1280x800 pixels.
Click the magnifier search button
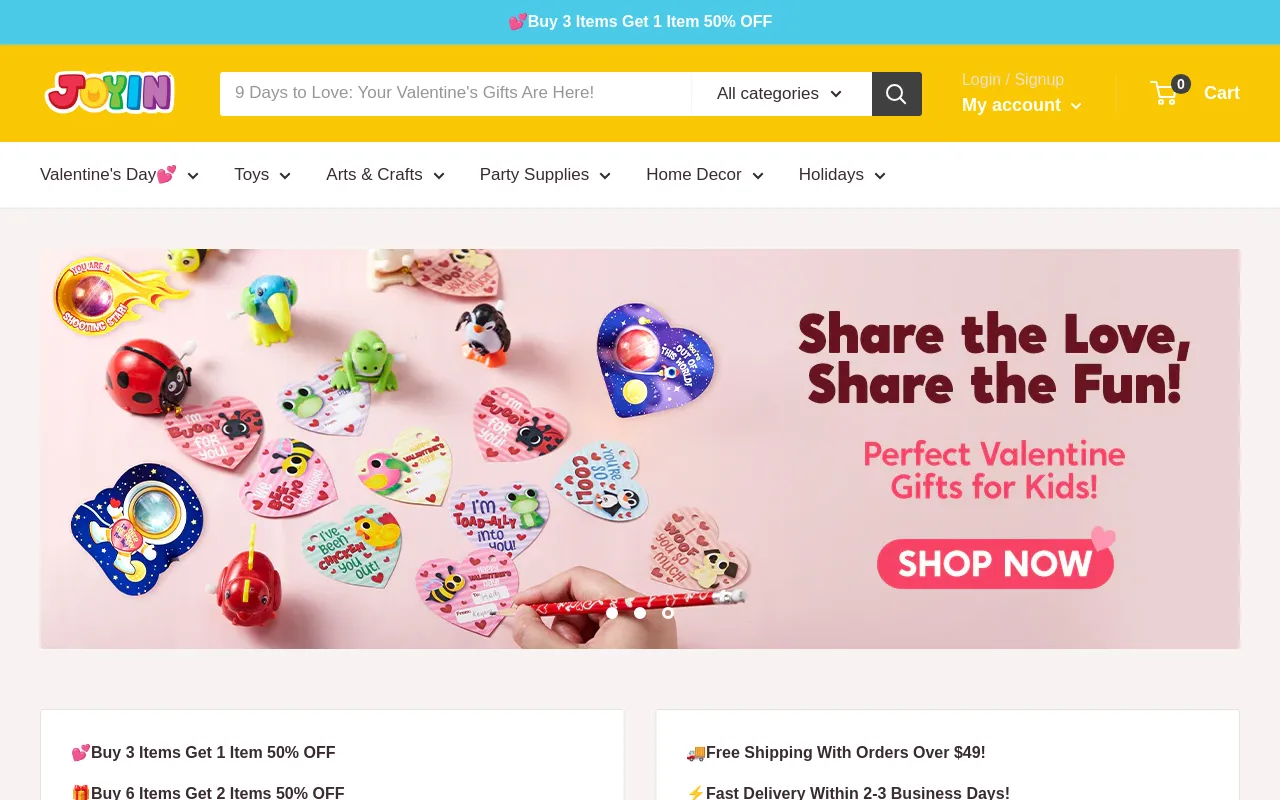[897, 94]
